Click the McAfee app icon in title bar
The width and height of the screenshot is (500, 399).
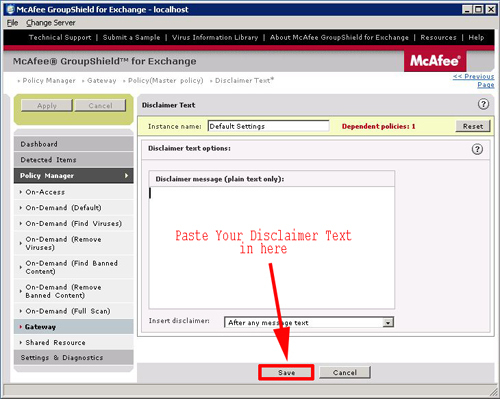tap(10, 9)
